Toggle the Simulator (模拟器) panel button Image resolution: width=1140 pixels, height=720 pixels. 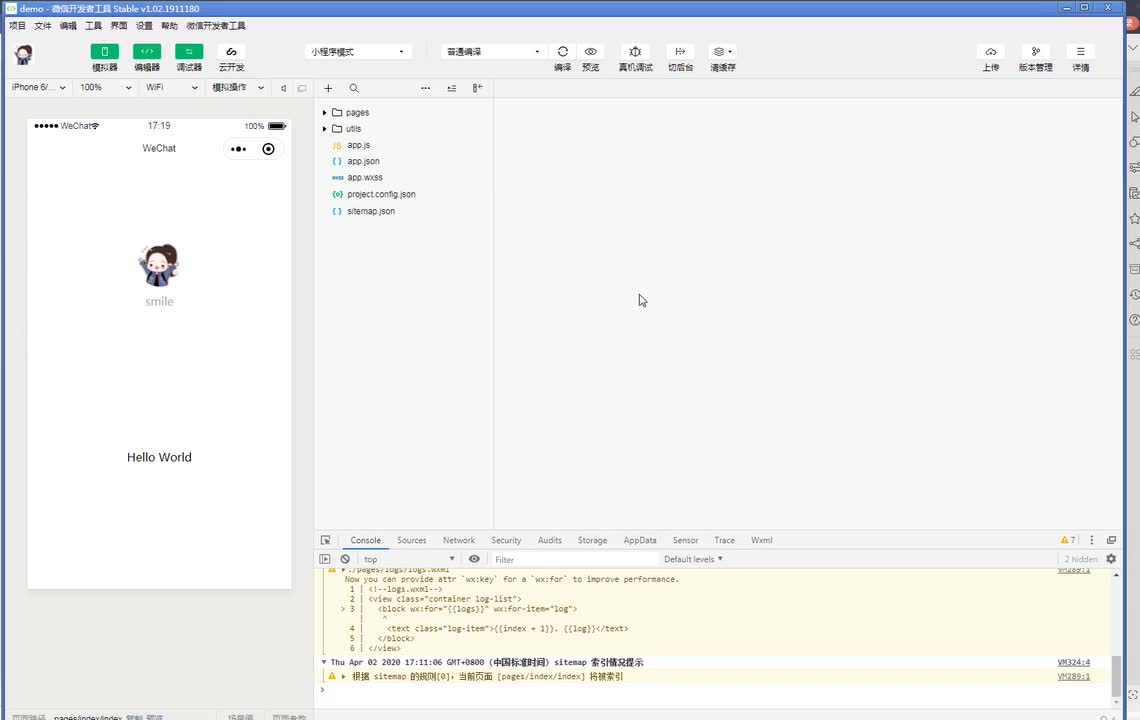click(105, 52)
